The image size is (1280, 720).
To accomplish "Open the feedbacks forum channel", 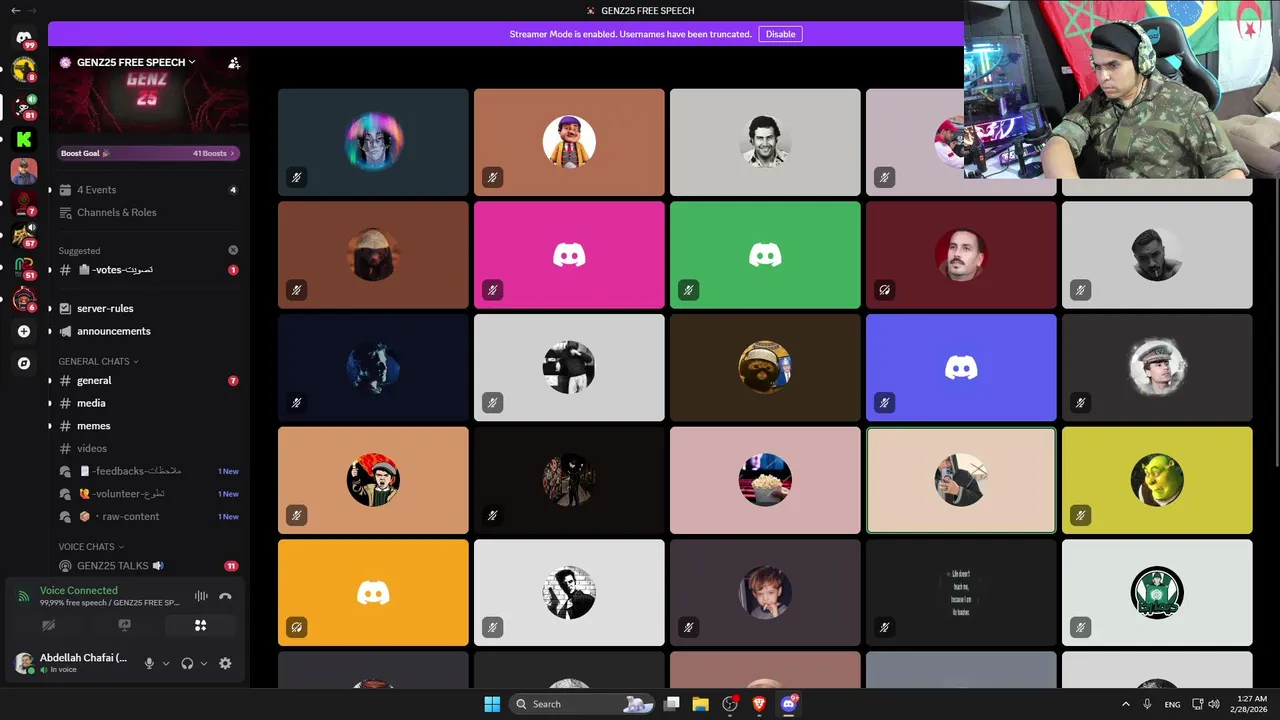I will 148,471.
